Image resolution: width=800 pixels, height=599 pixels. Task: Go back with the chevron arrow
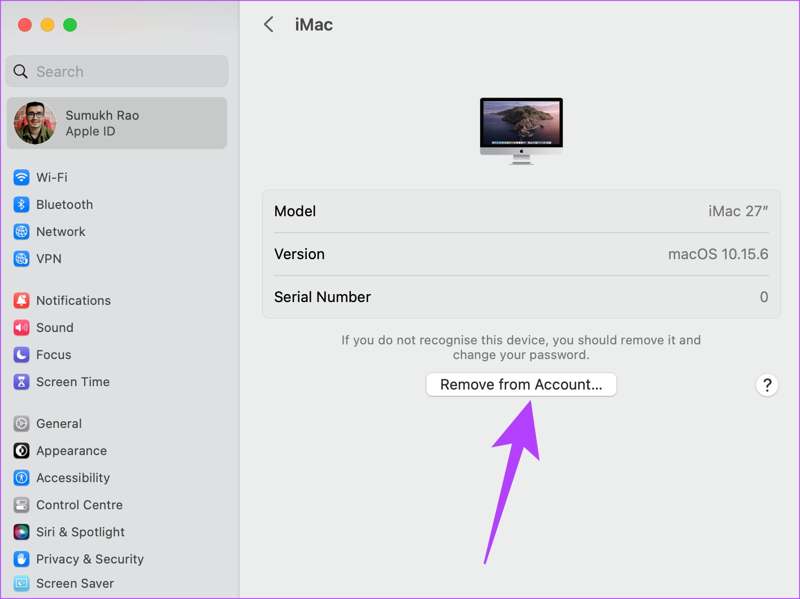pos(269,24)
